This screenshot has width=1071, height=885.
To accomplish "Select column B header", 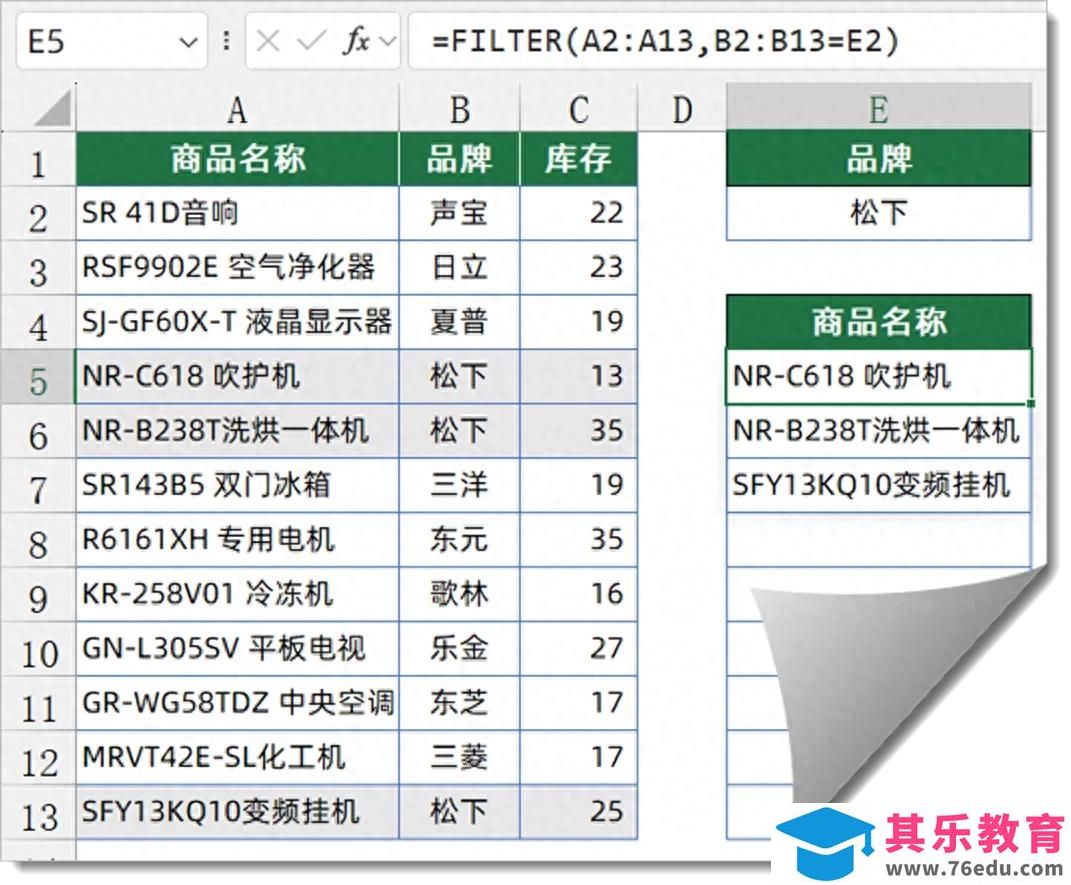I will (x=459, y=109).
